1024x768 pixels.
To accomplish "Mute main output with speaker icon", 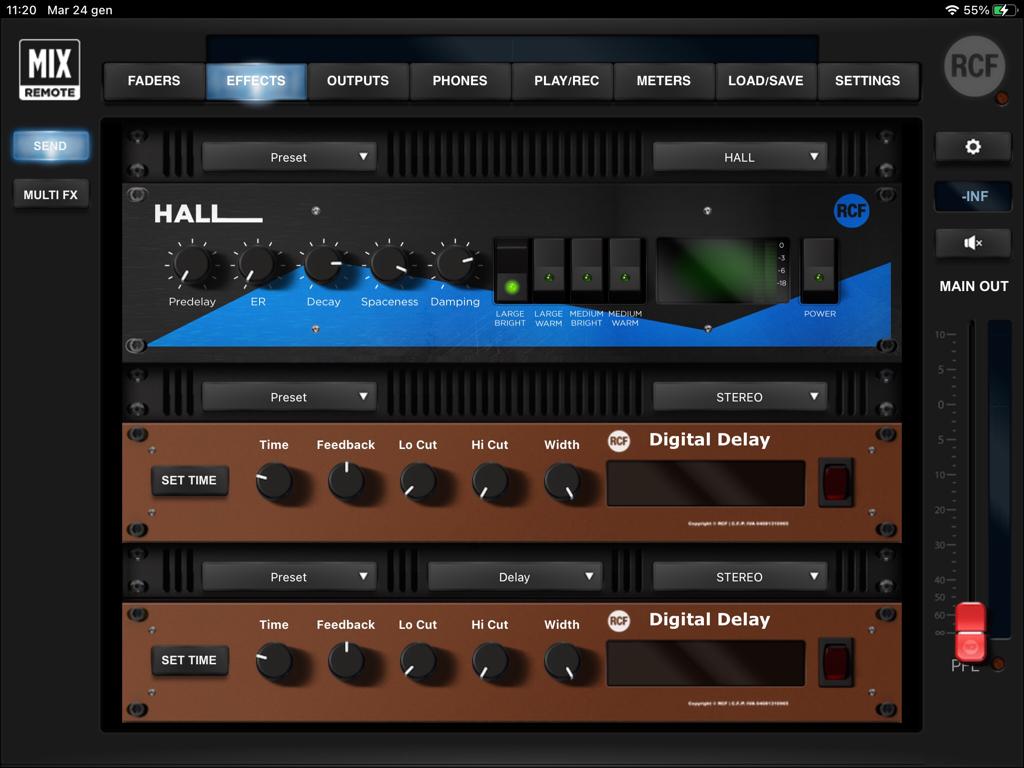I will [973, 243].
